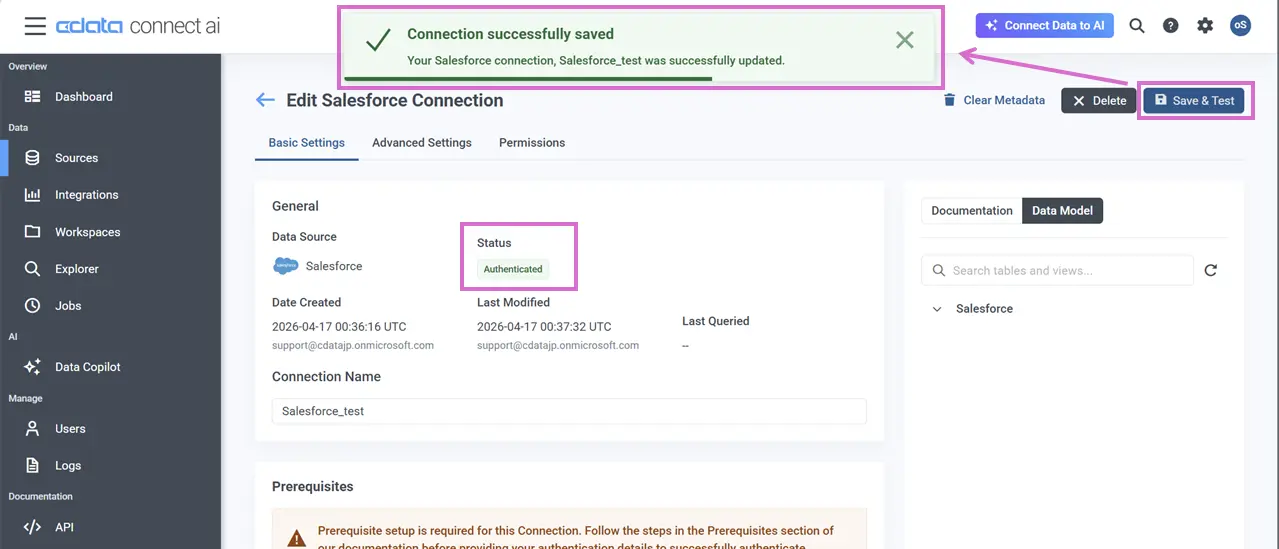Viewport: 1279px width, 549px height.
Task: Select the Data Model view
Action: point(1062,211)
